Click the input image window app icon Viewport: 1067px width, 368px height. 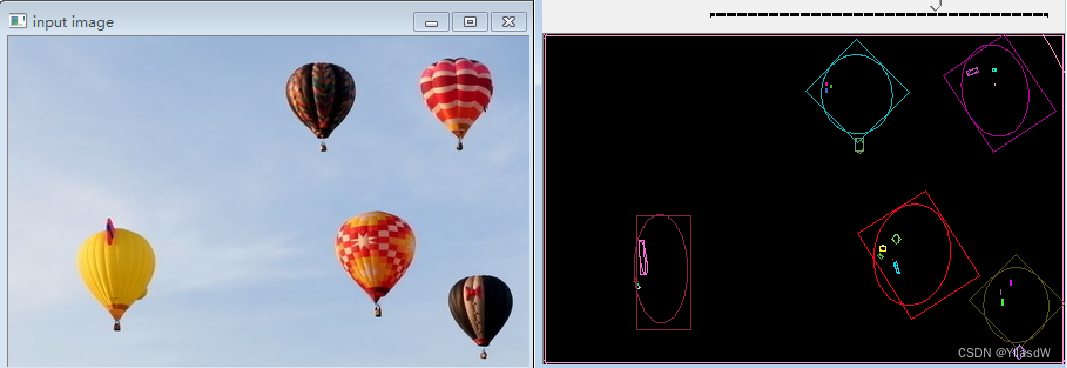[17, 22]
